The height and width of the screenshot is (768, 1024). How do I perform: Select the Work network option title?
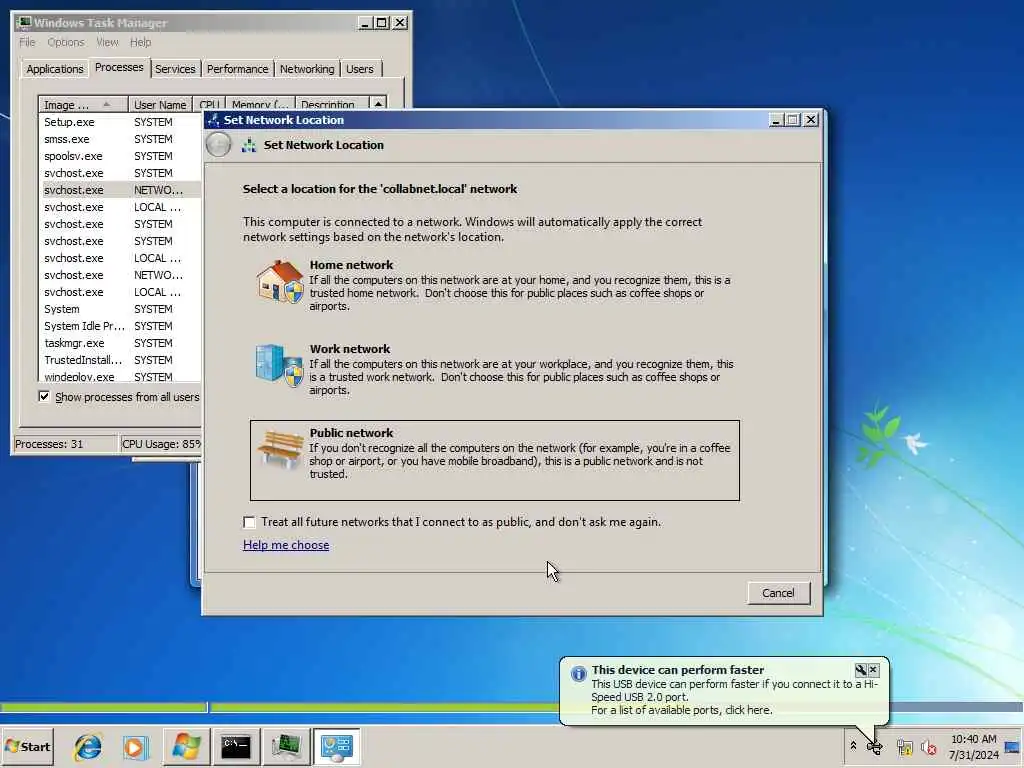[x=350, y=349]
